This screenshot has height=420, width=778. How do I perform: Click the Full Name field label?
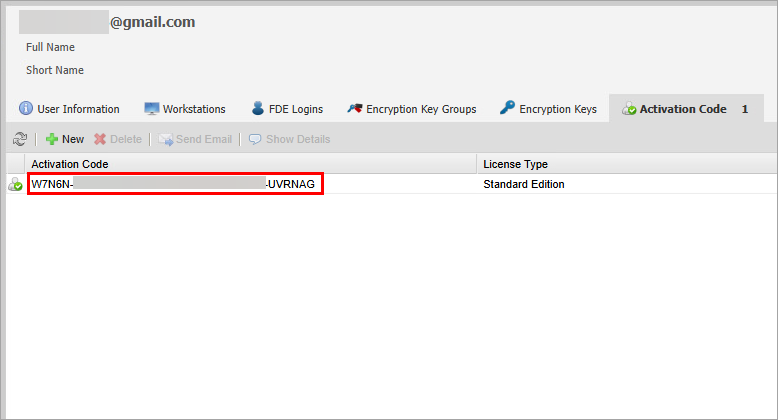(x=50, y=47)
